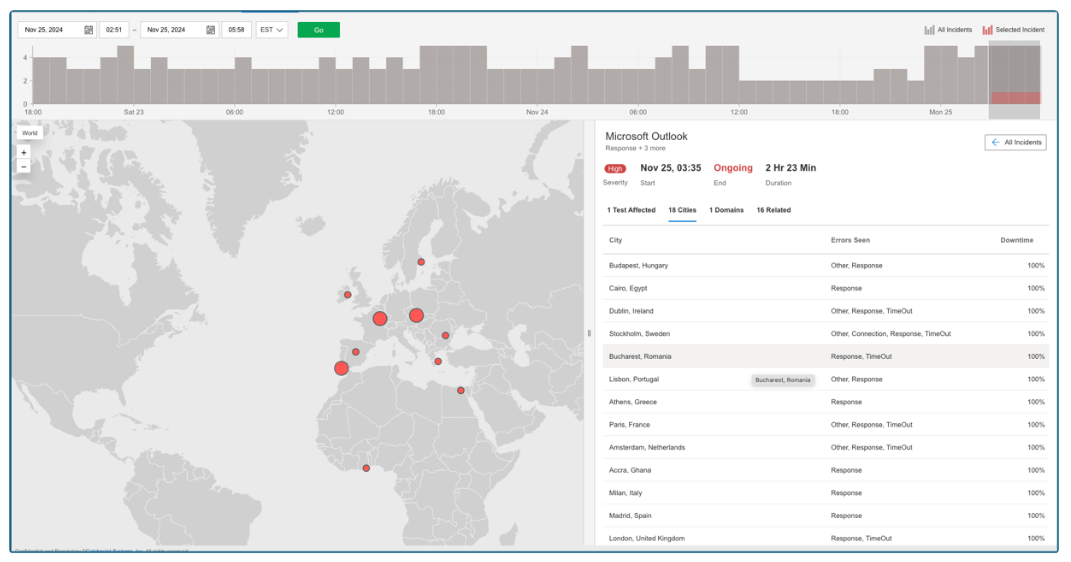Select the London, United Kingdom row
The image size is (1071, 562).
pyautogui.click(x=826, y=538)
